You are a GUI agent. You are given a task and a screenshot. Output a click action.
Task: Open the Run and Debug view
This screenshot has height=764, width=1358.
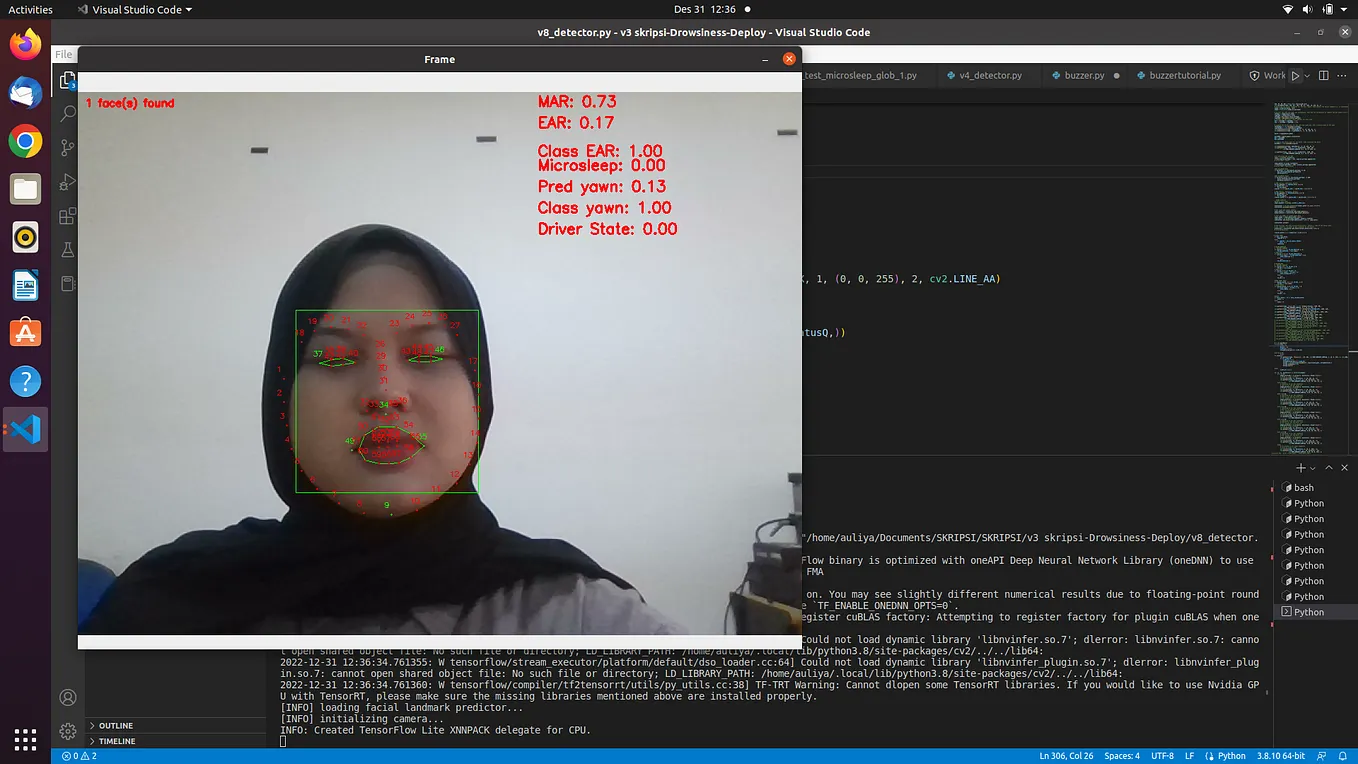(67, 181)
